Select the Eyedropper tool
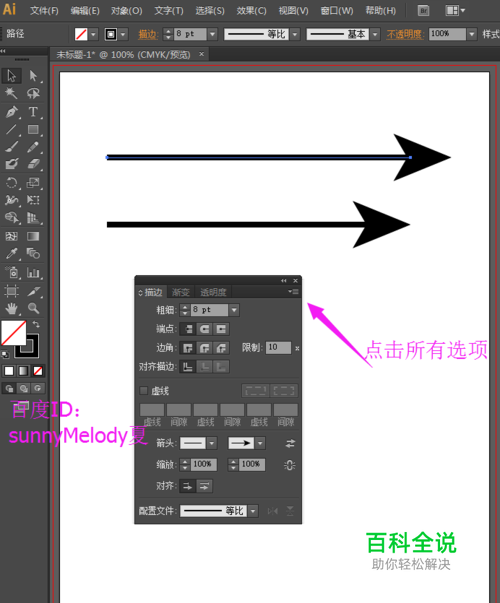The width and height of the screenshot is (500, 603). coord(12,254)
